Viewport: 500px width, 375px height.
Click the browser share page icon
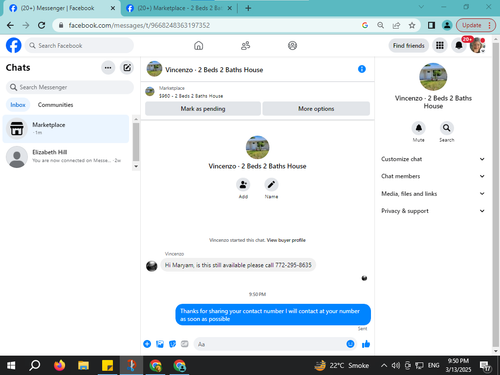[x=396, y=25]
